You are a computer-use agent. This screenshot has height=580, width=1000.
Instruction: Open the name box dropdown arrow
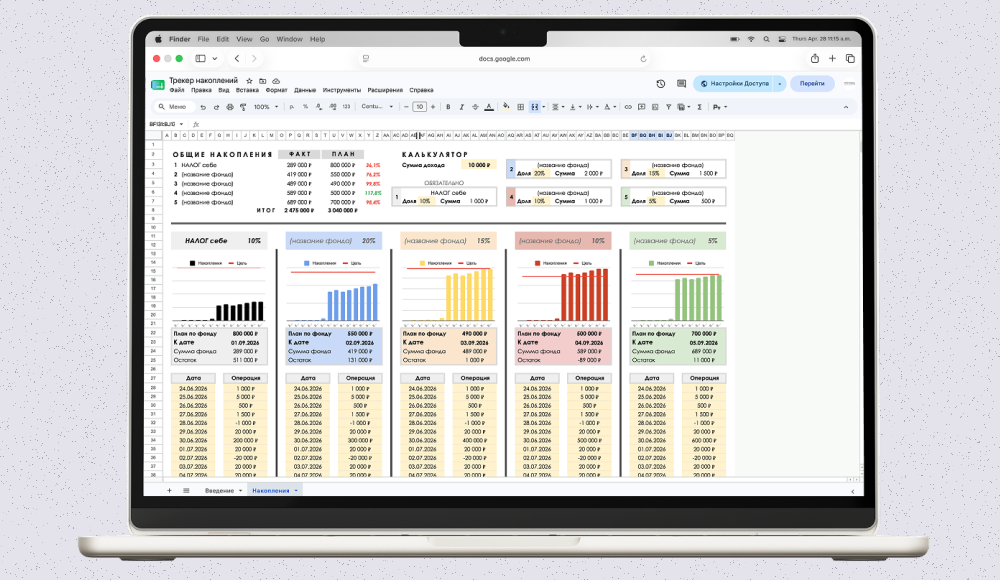tap(182, 124)
